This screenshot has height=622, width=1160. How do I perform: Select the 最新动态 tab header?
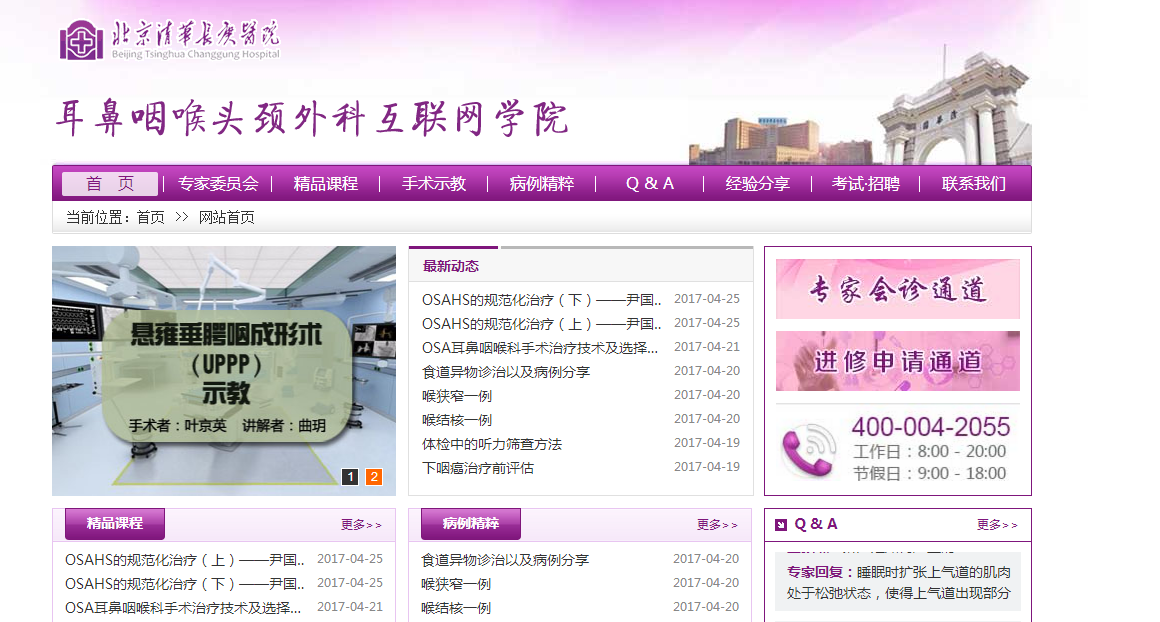point(451,266)
